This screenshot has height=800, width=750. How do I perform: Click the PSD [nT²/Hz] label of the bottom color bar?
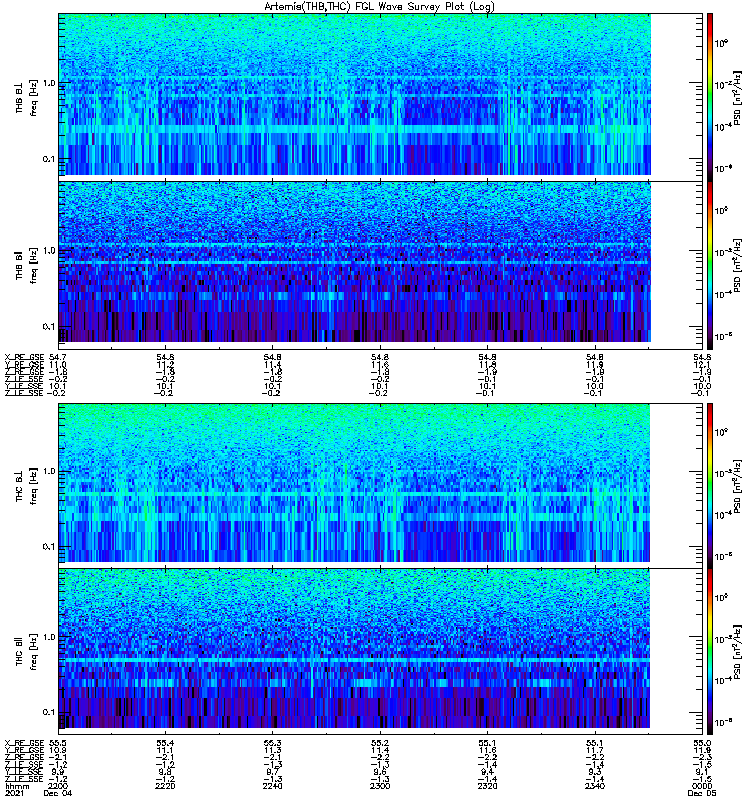pyautogui.click(x=737, y=652)
